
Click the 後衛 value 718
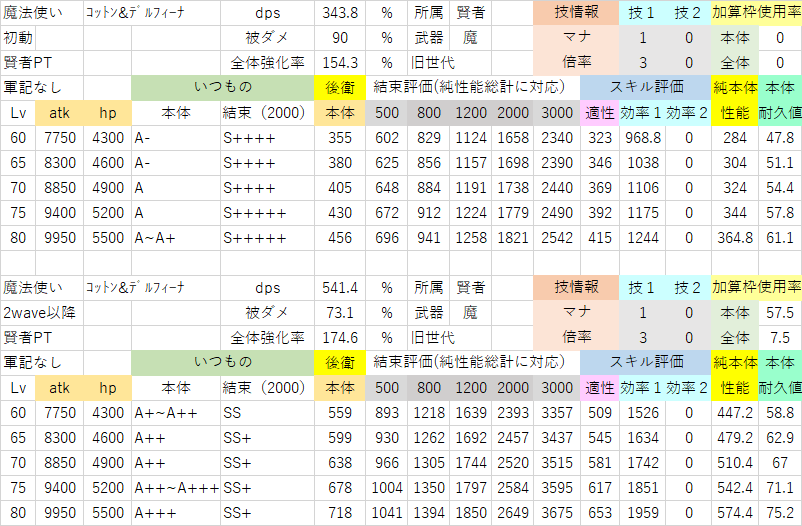point(340,513)
